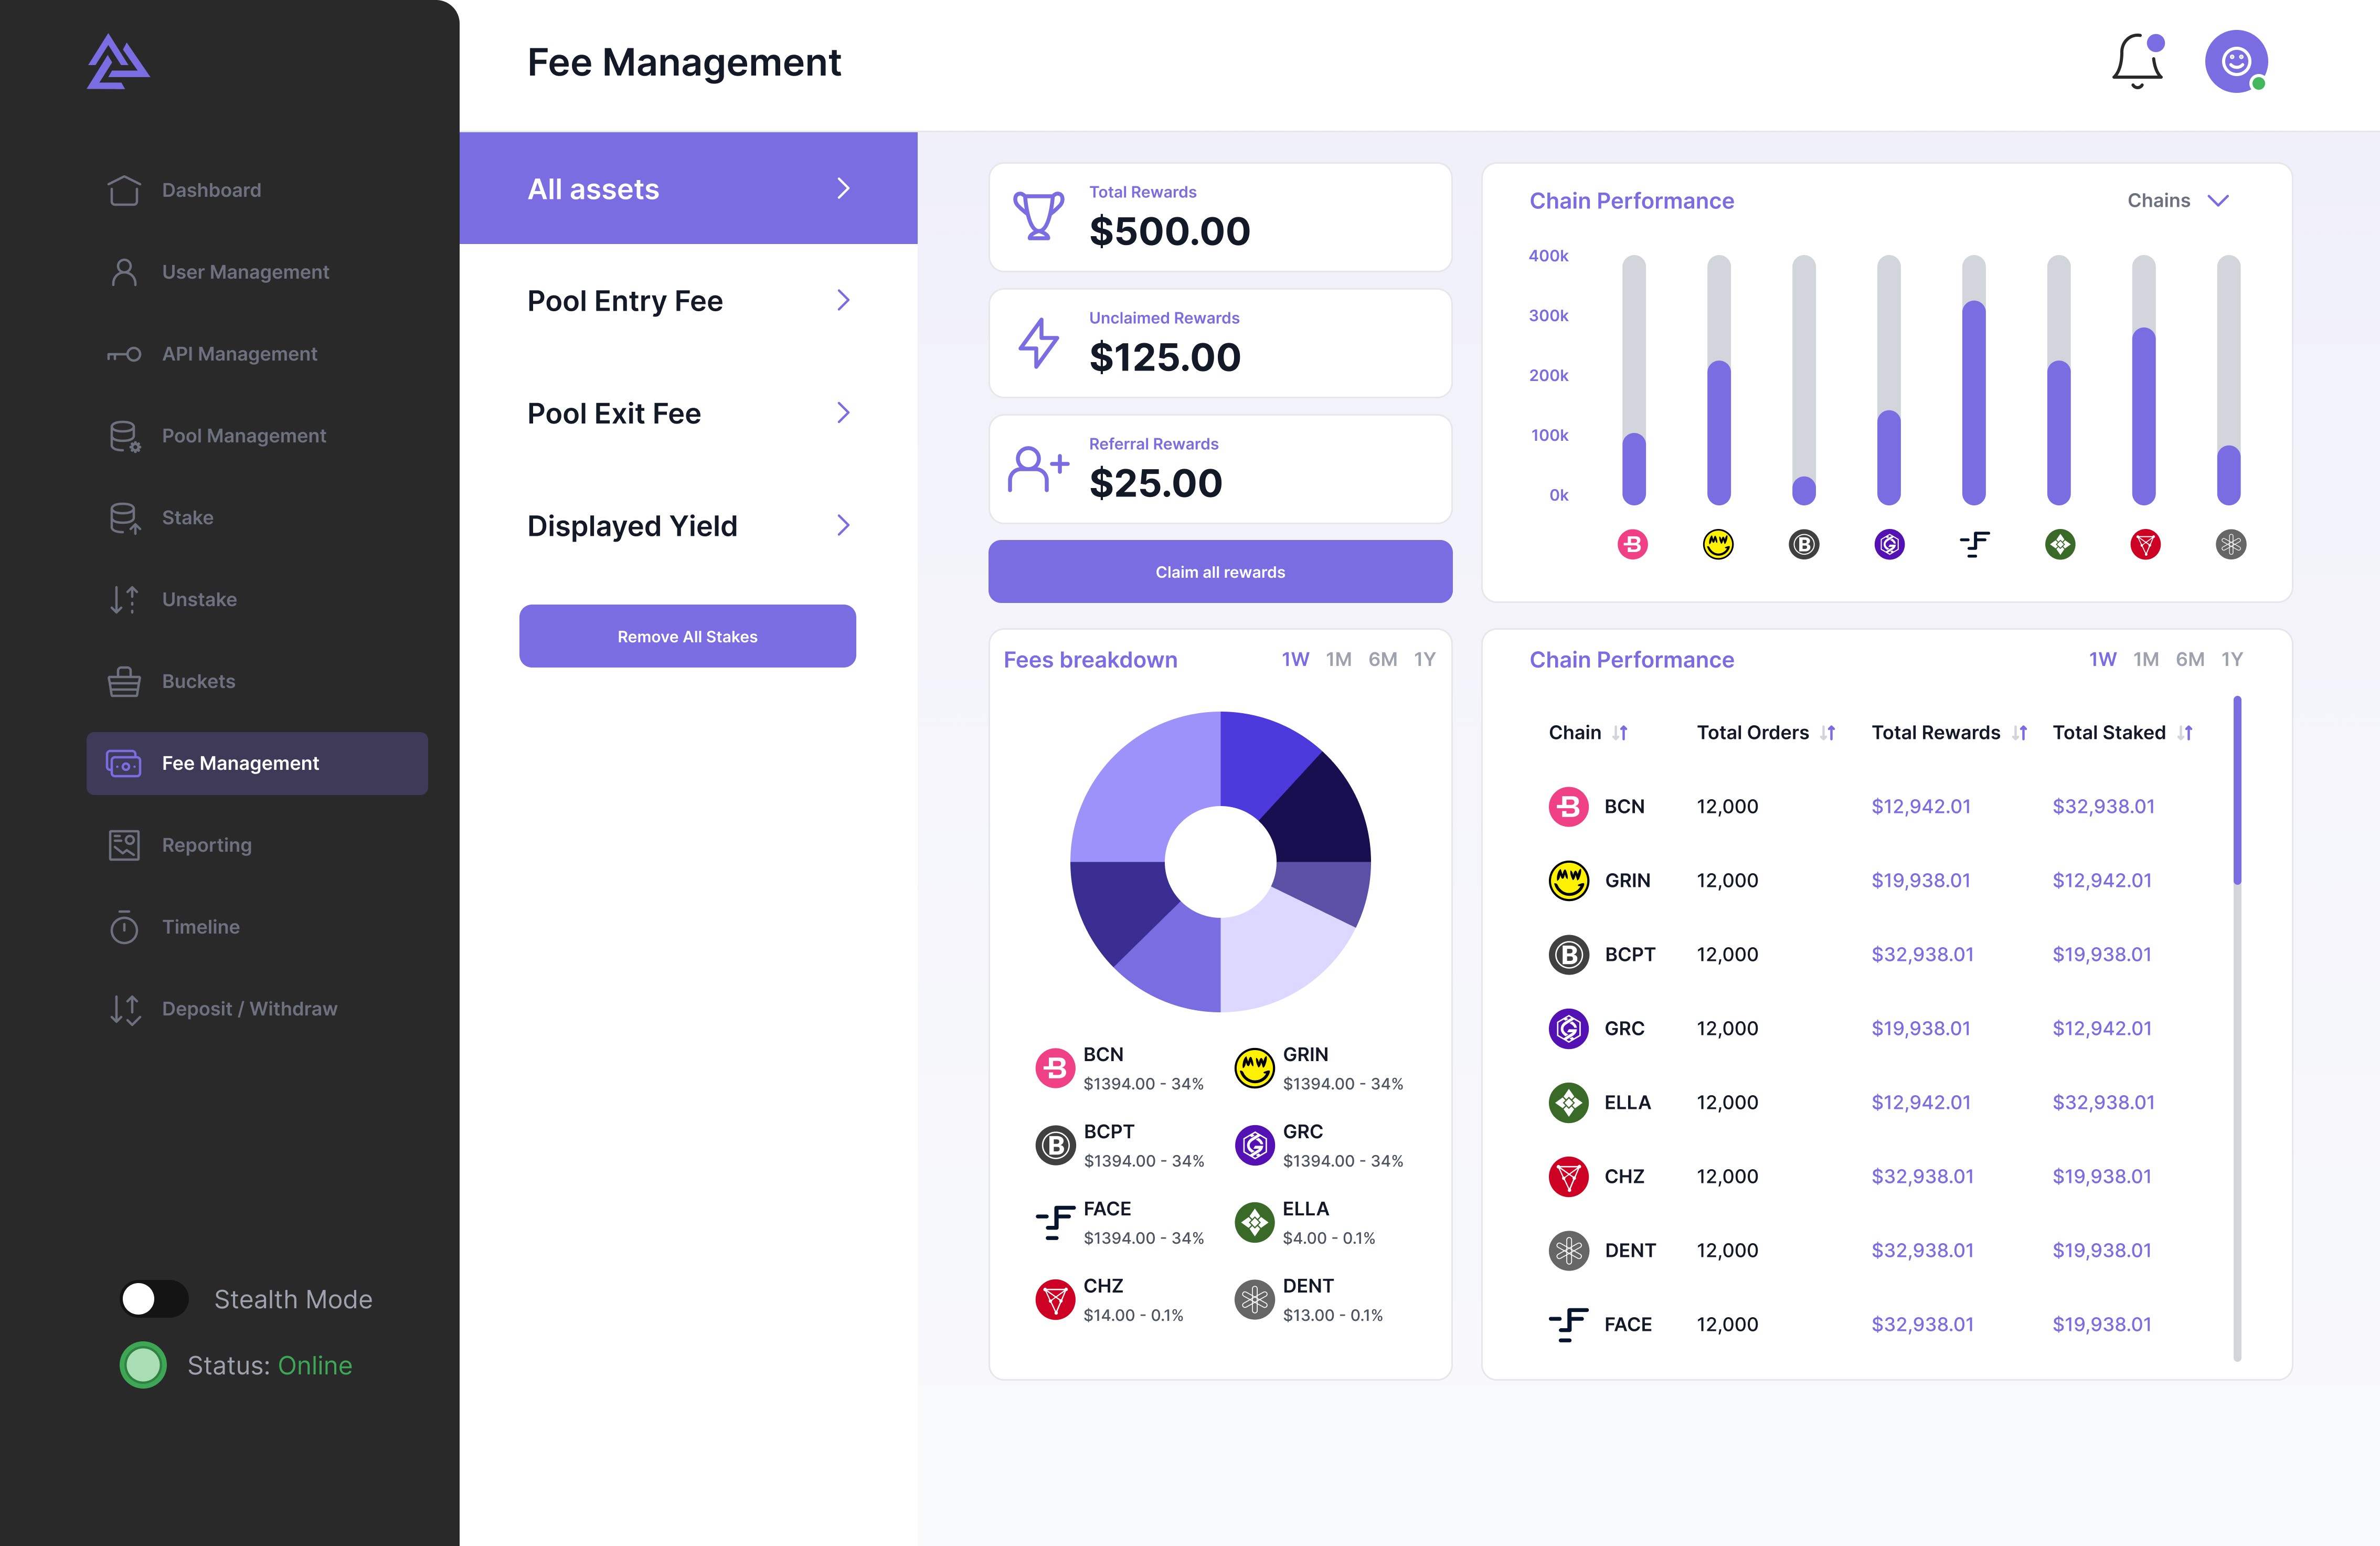Click the BCPT icon in the table row

pyautogui.click(x=1568, y=954)
